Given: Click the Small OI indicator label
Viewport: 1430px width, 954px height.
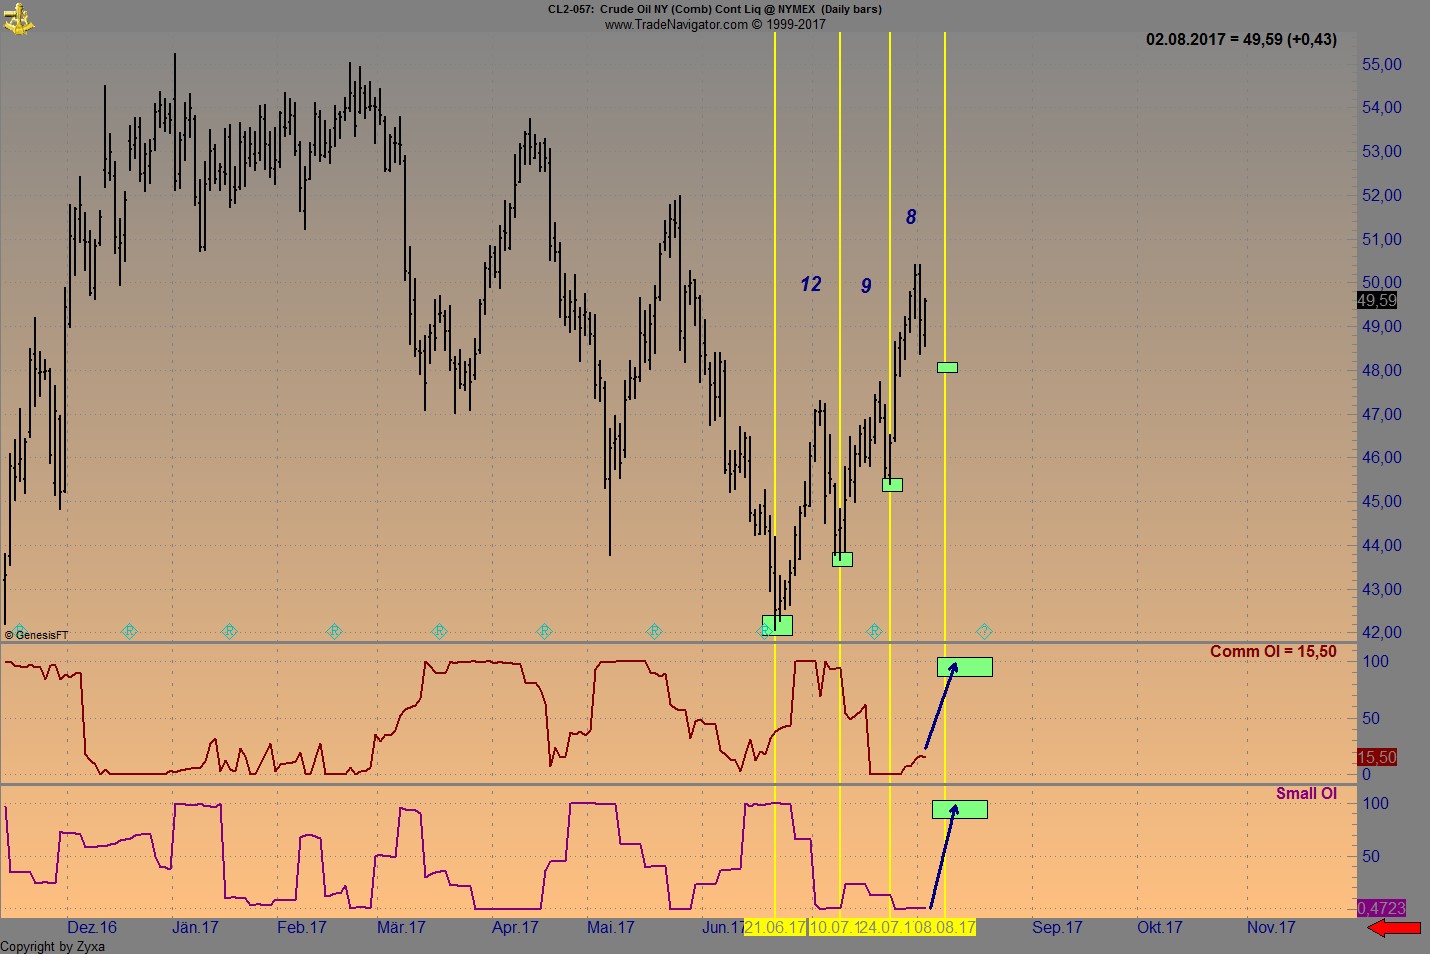Looking at the screenshot, I should (1306, 794).
